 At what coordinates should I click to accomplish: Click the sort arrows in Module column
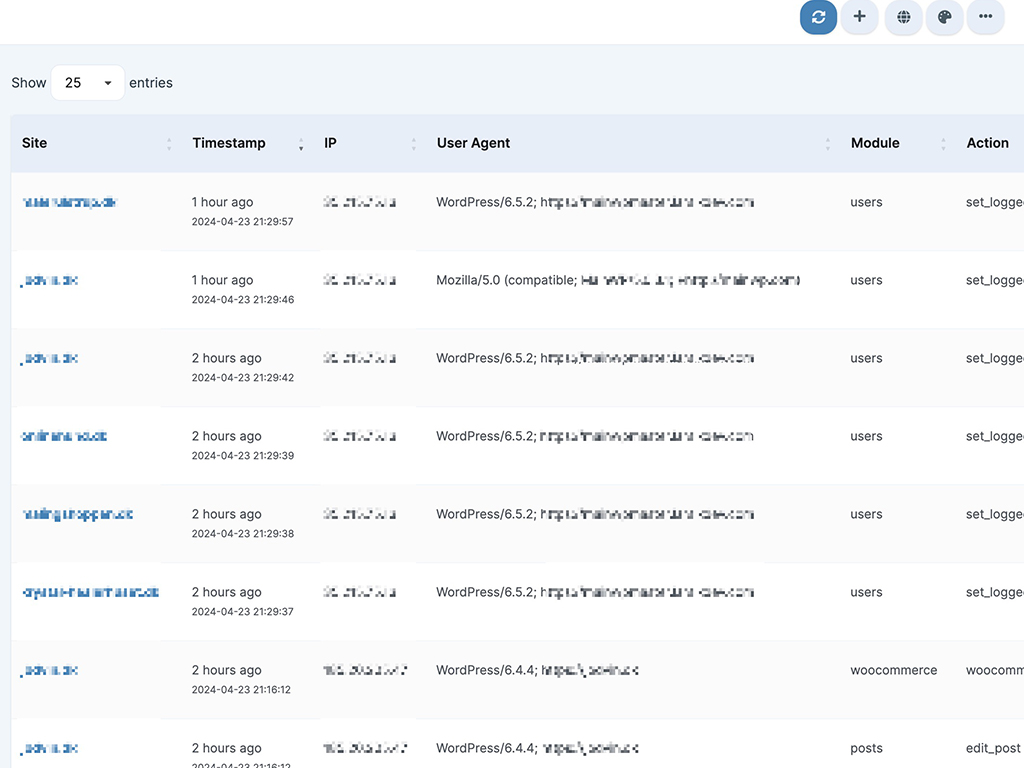click(x=943, y=144)
